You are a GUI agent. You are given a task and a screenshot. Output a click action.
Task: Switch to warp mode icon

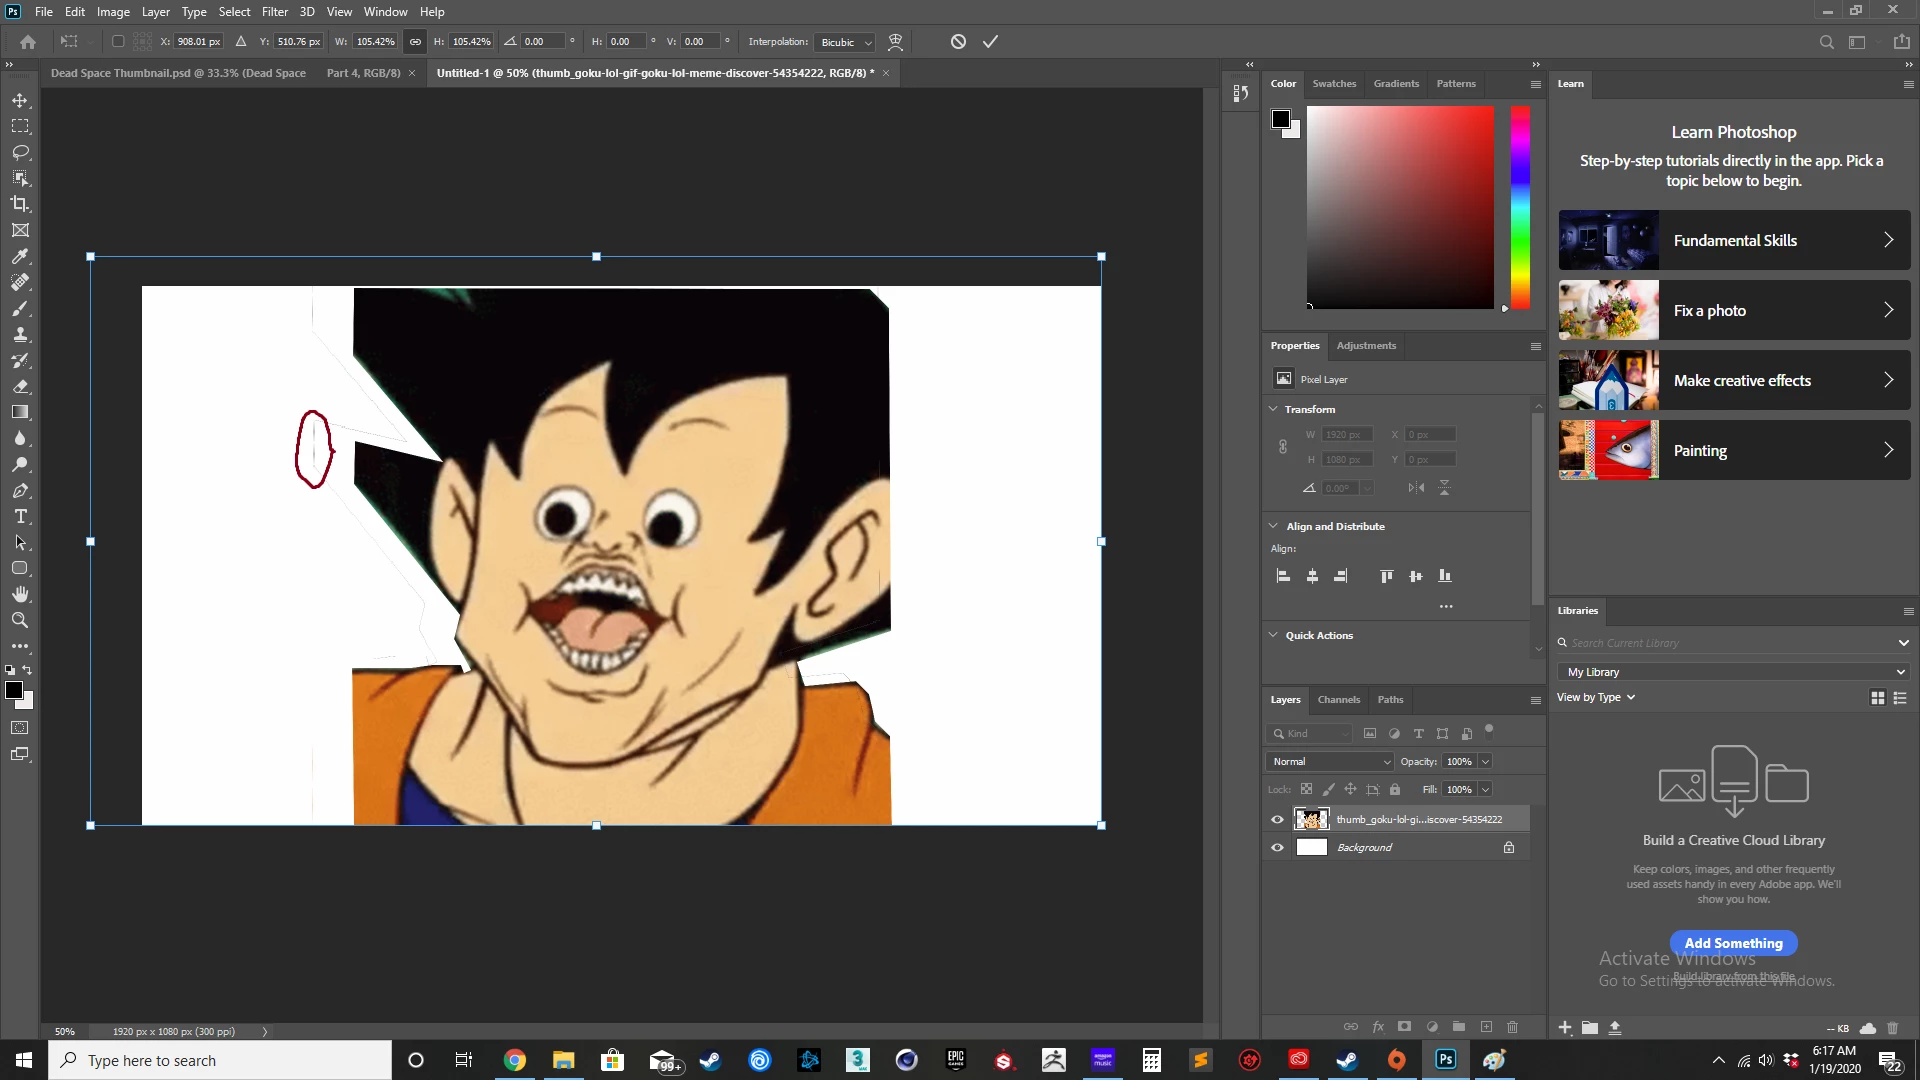pos(895,42)
